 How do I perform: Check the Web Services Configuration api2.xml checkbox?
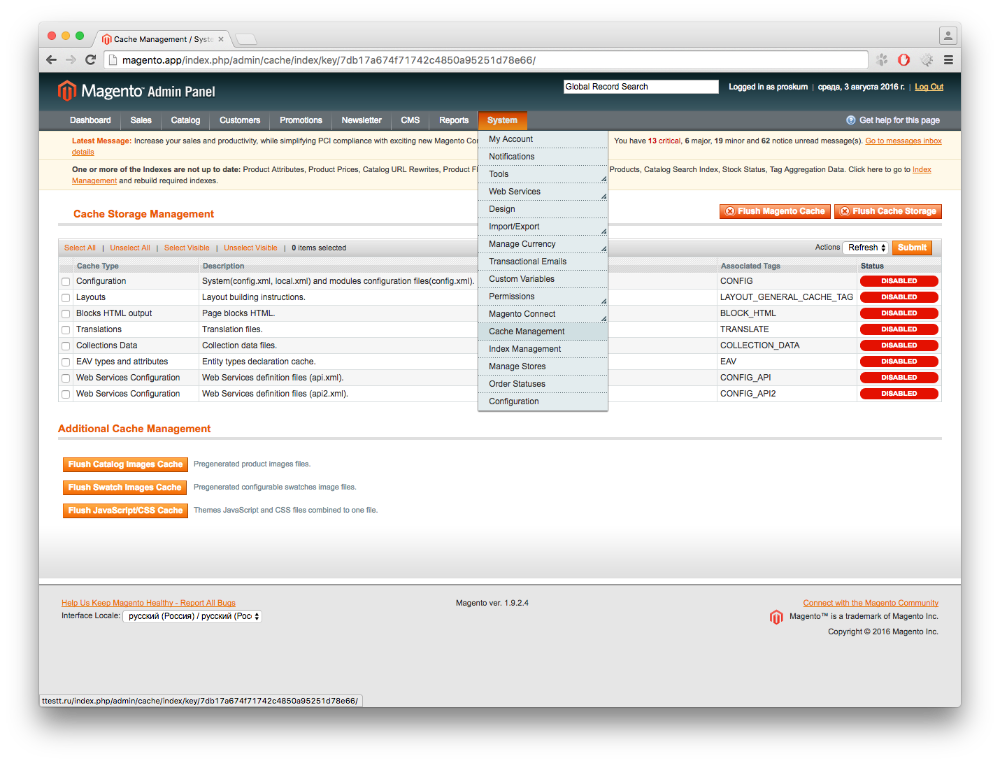(x=66, y=394)
